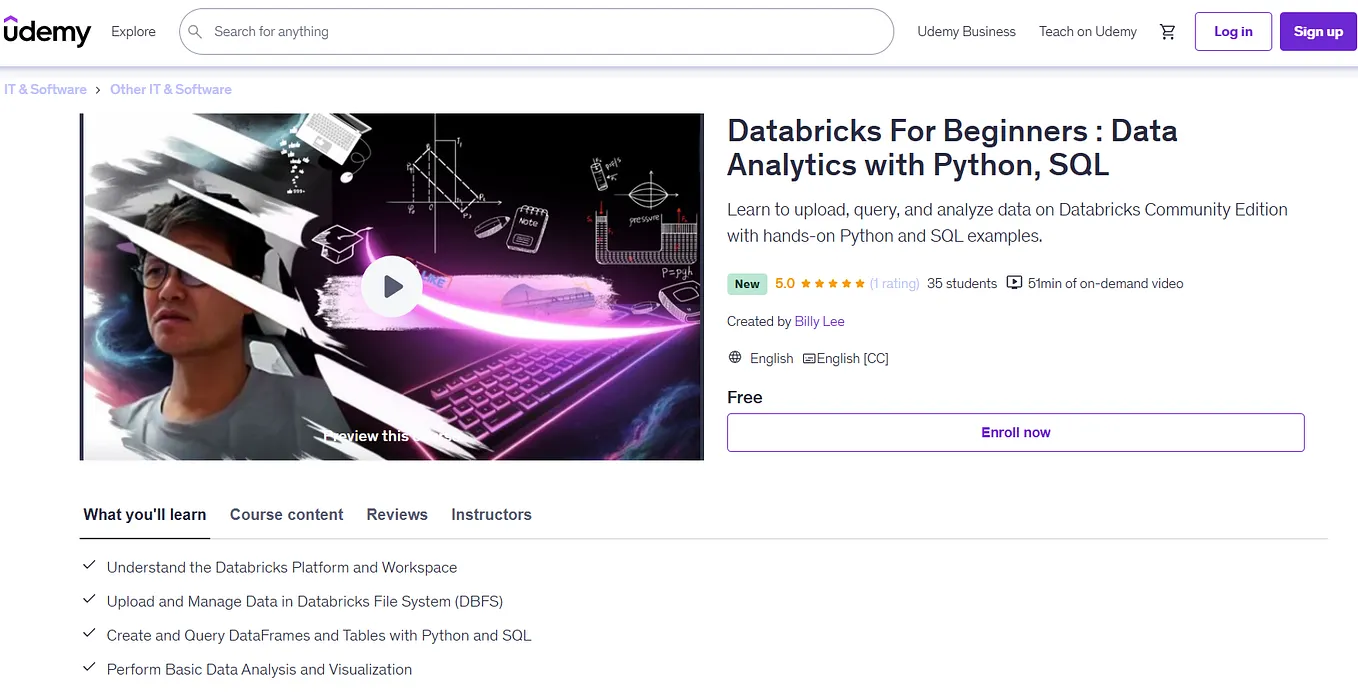Click the English [CC] captions icon
The image size is (1358, 696).
(808, 358)
